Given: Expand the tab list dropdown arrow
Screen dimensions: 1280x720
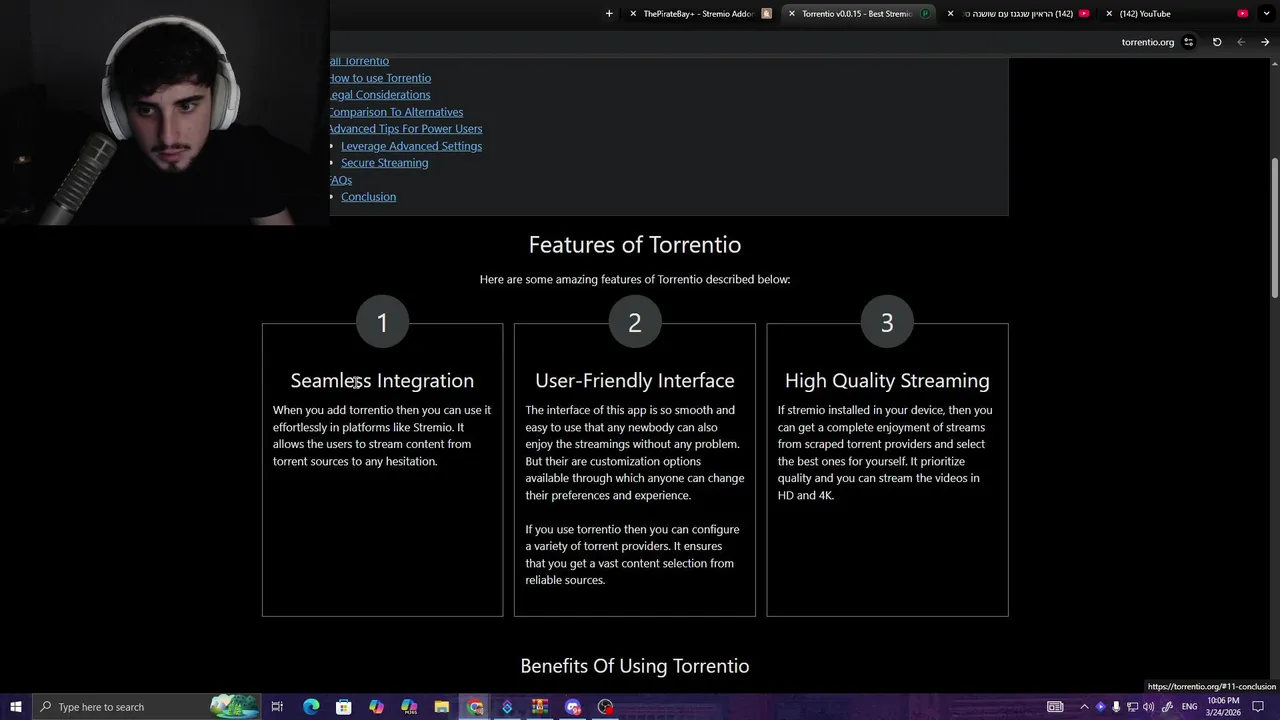Looking at the screenshot, I should click(1266, 14).
